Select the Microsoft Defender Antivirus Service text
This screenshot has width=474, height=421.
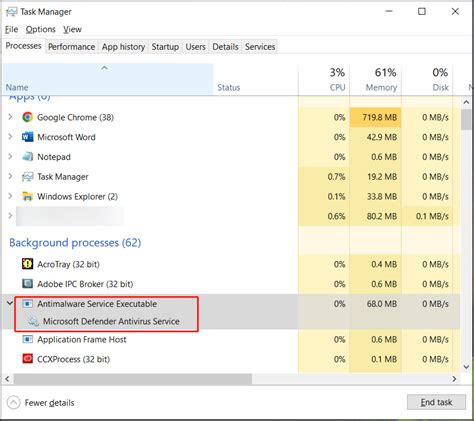pos(111,321)
